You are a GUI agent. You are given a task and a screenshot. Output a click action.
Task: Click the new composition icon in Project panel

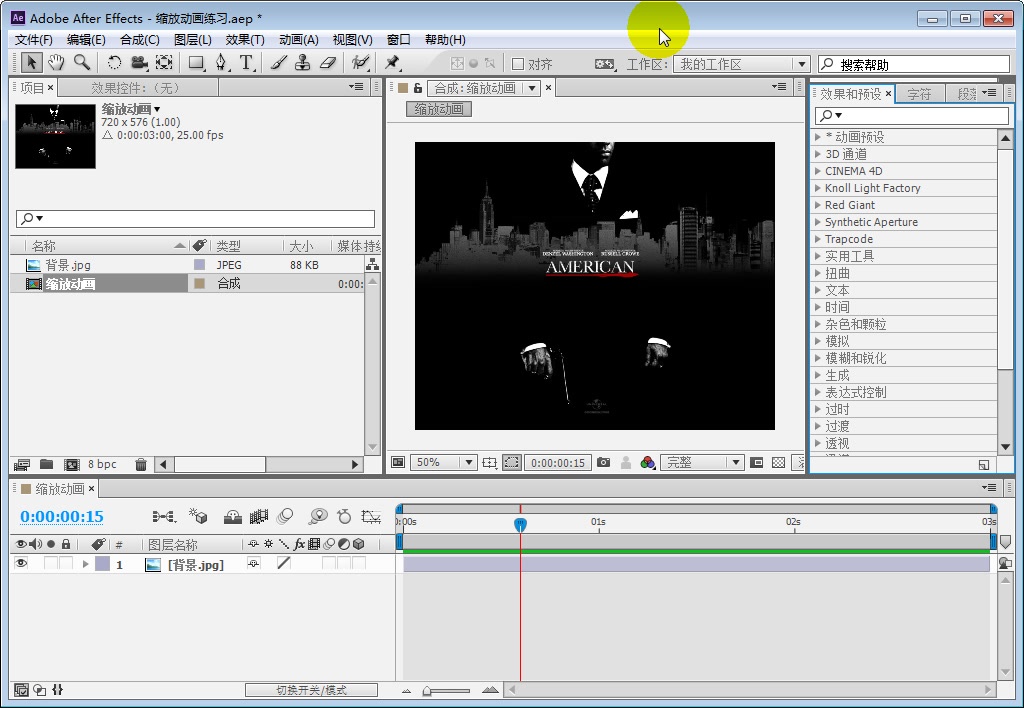click(71, 464)
